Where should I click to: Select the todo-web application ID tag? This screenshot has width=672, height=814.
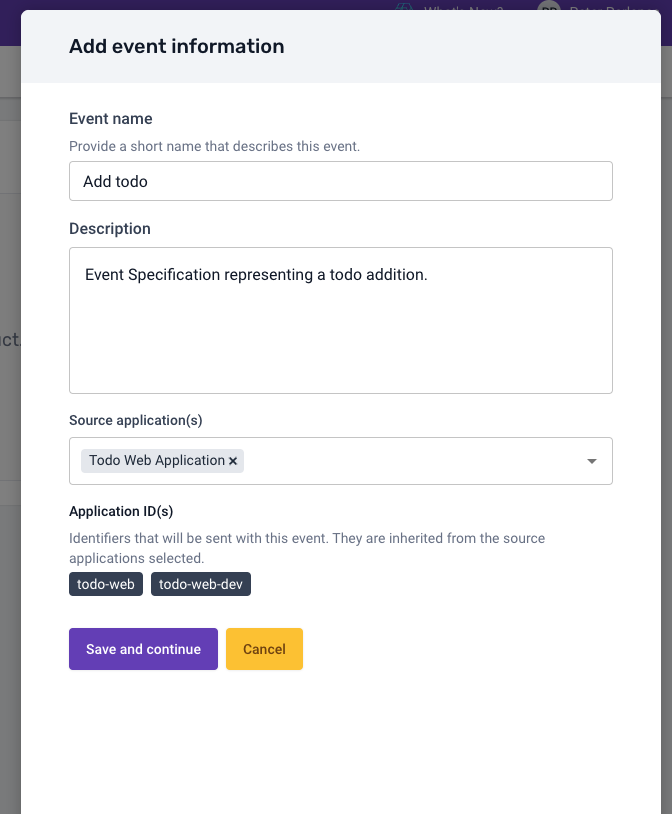point(106,584)
